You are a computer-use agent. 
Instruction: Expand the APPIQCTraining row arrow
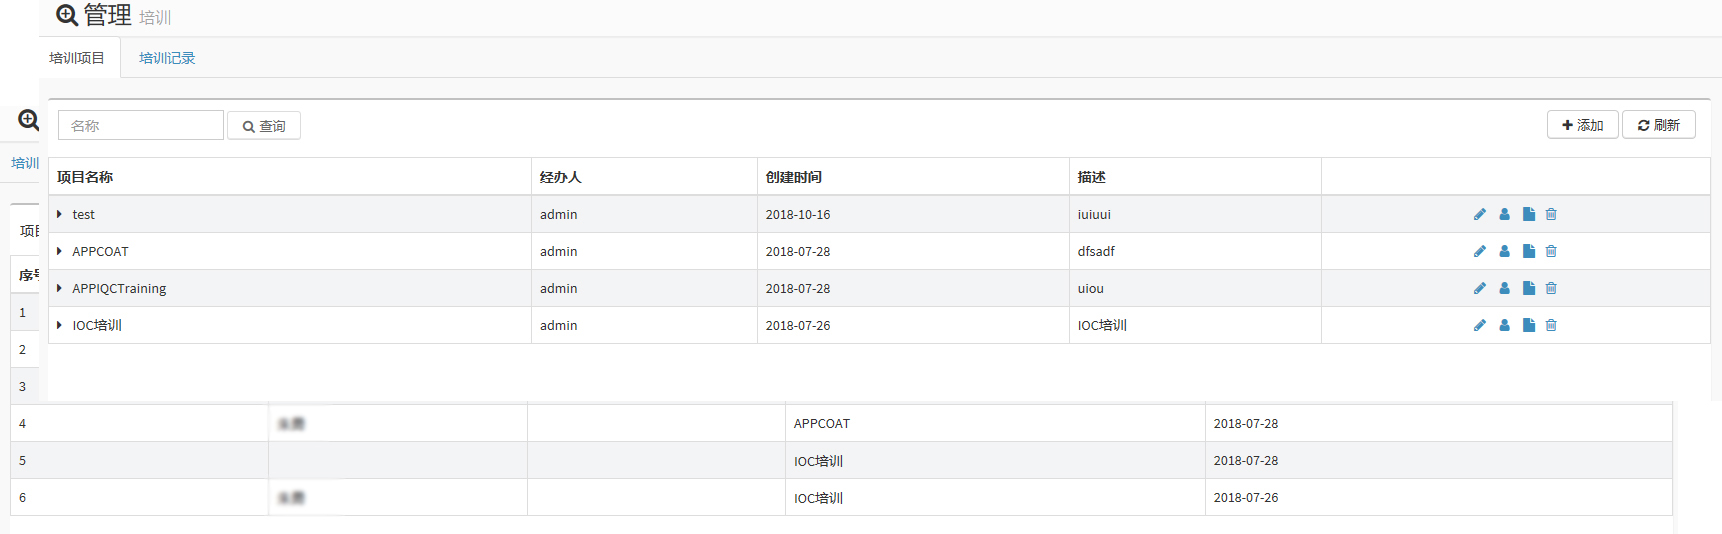coord(59,288)
